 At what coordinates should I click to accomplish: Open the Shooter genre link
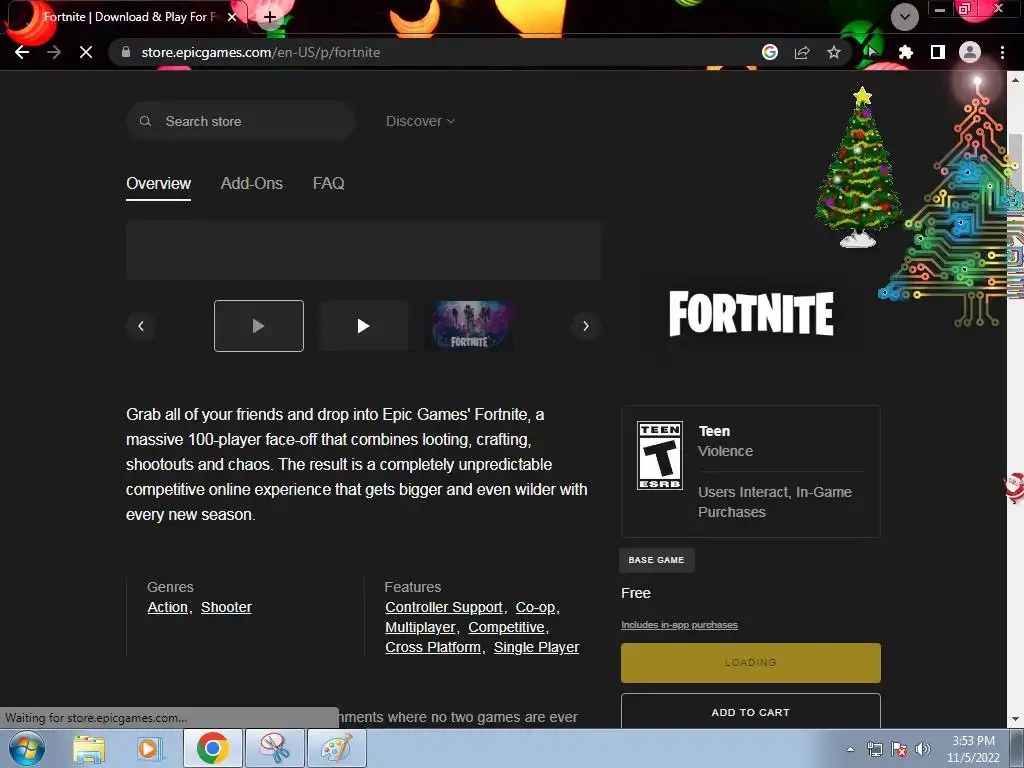pyautogui.click(x=226, y=607)
